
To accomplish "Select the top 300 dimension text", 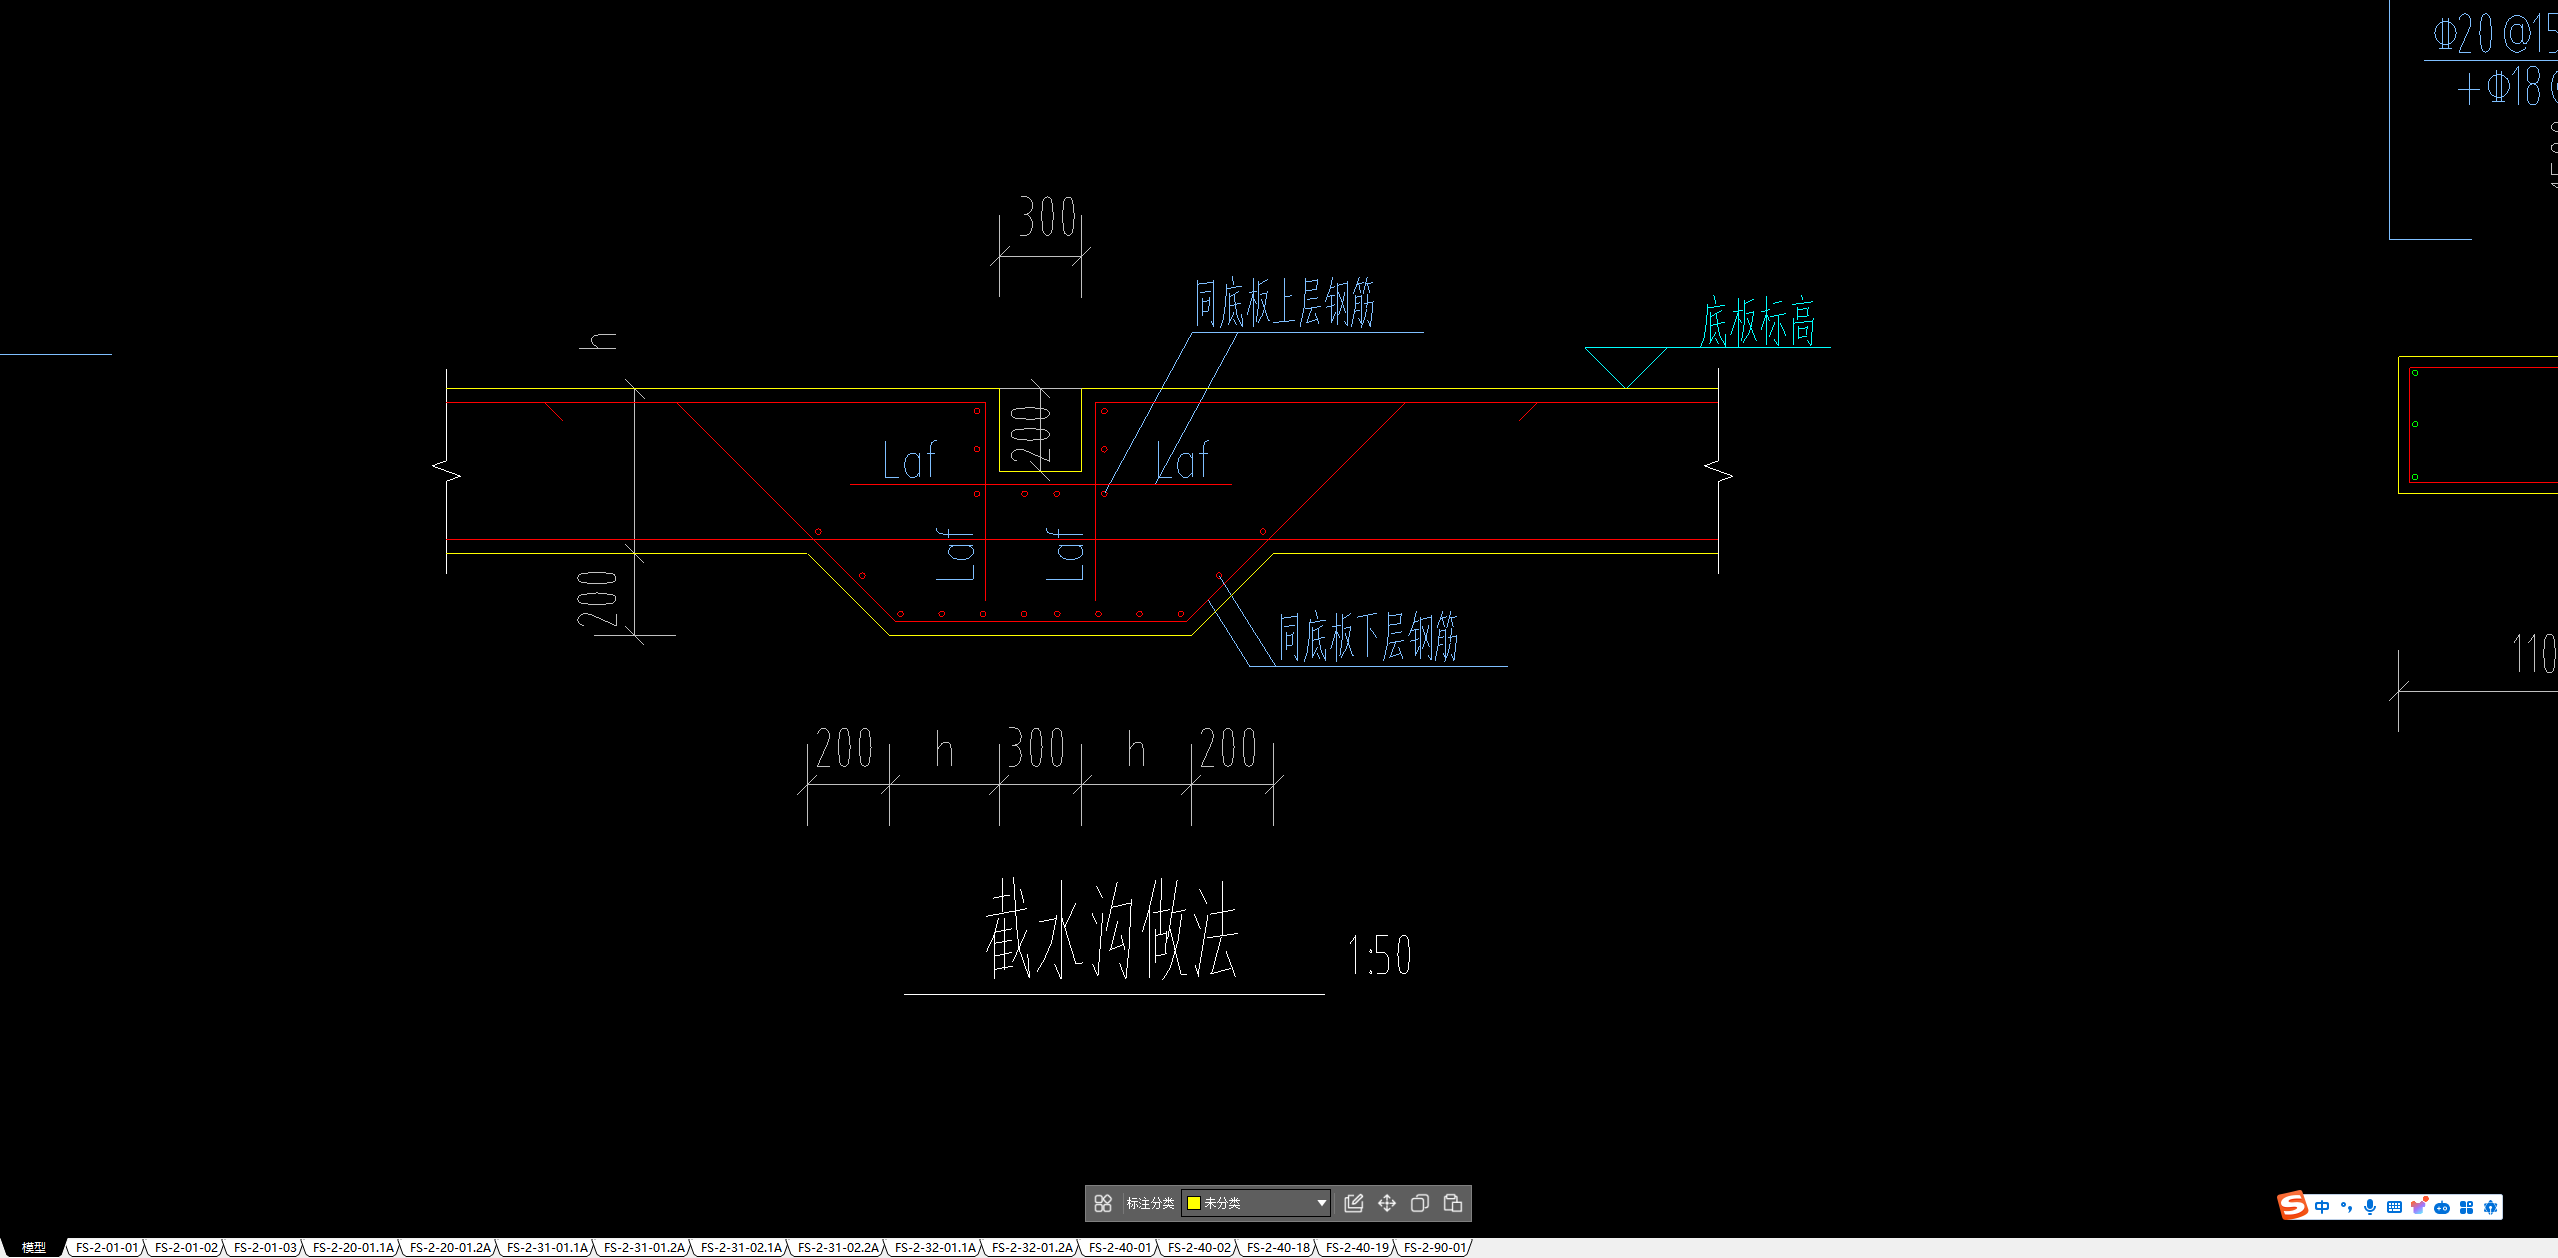I will click(1047, 217).
